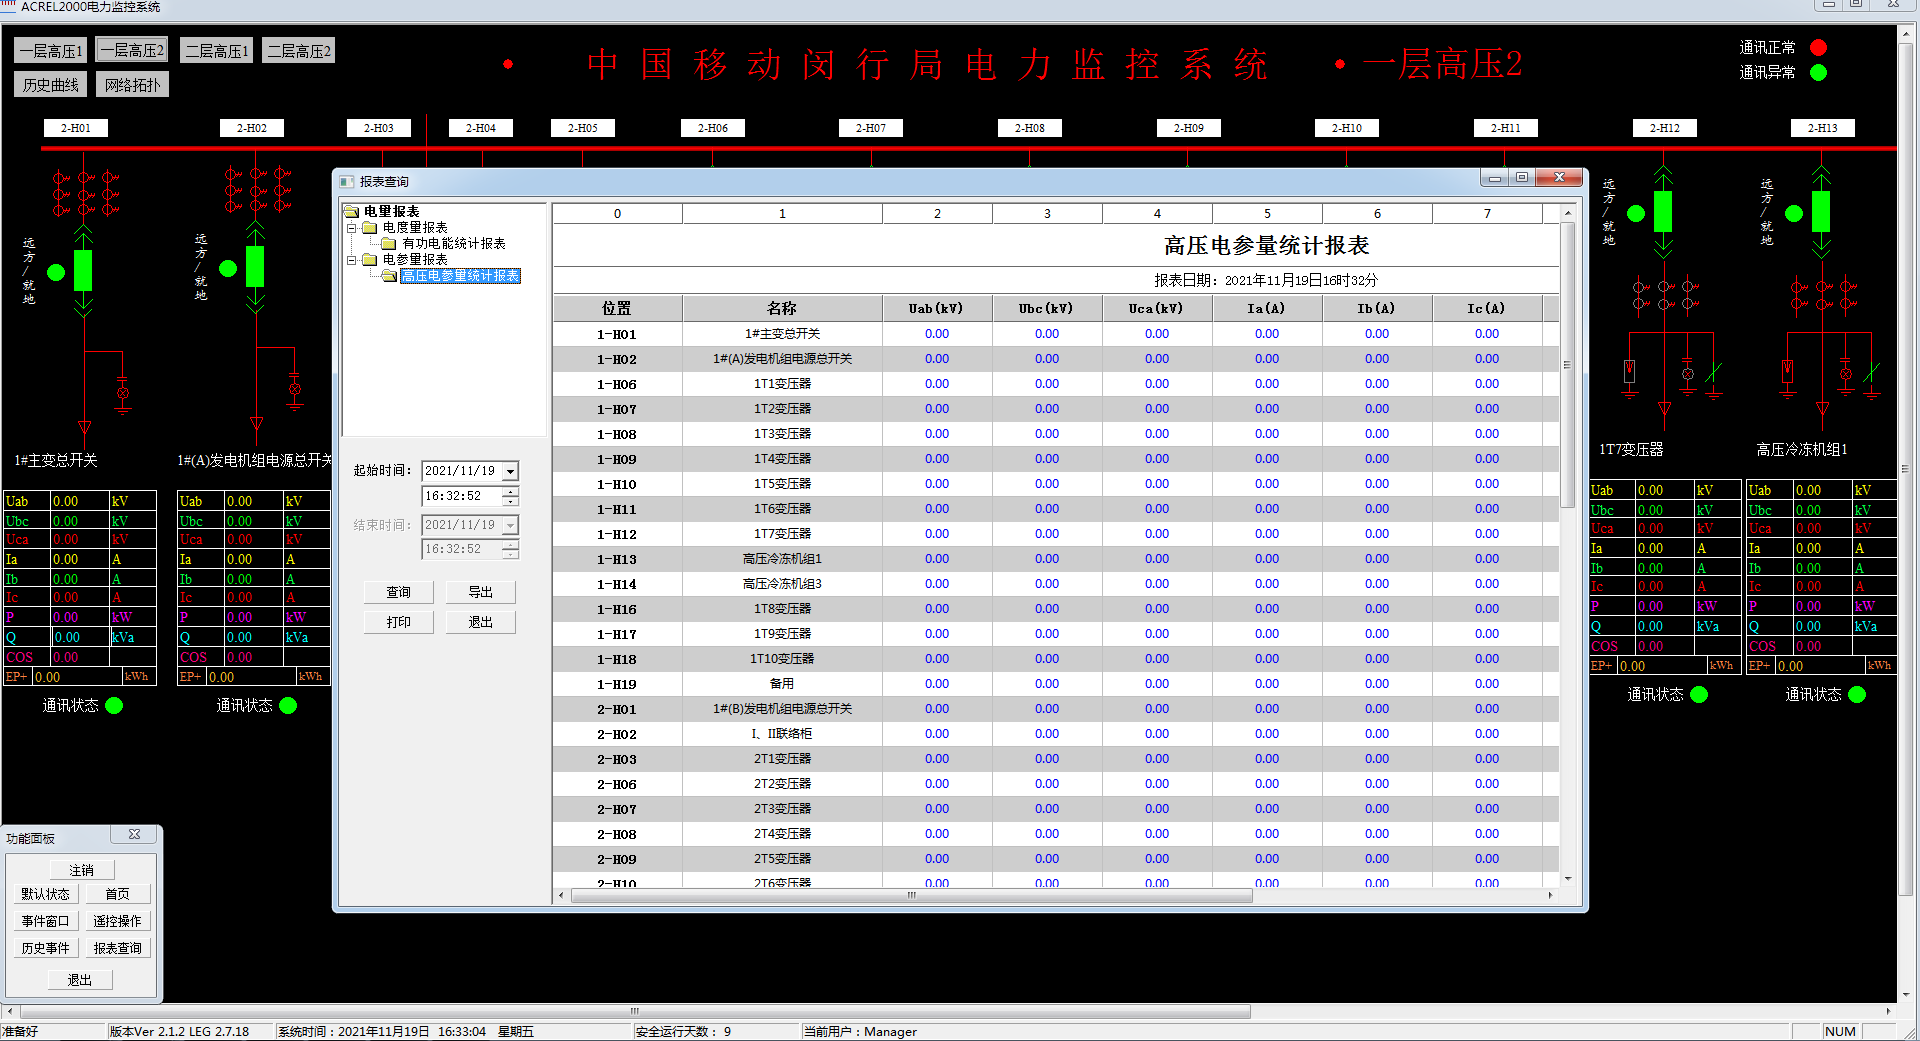Open the 历史曲线 page

click(x=51, y=85)
